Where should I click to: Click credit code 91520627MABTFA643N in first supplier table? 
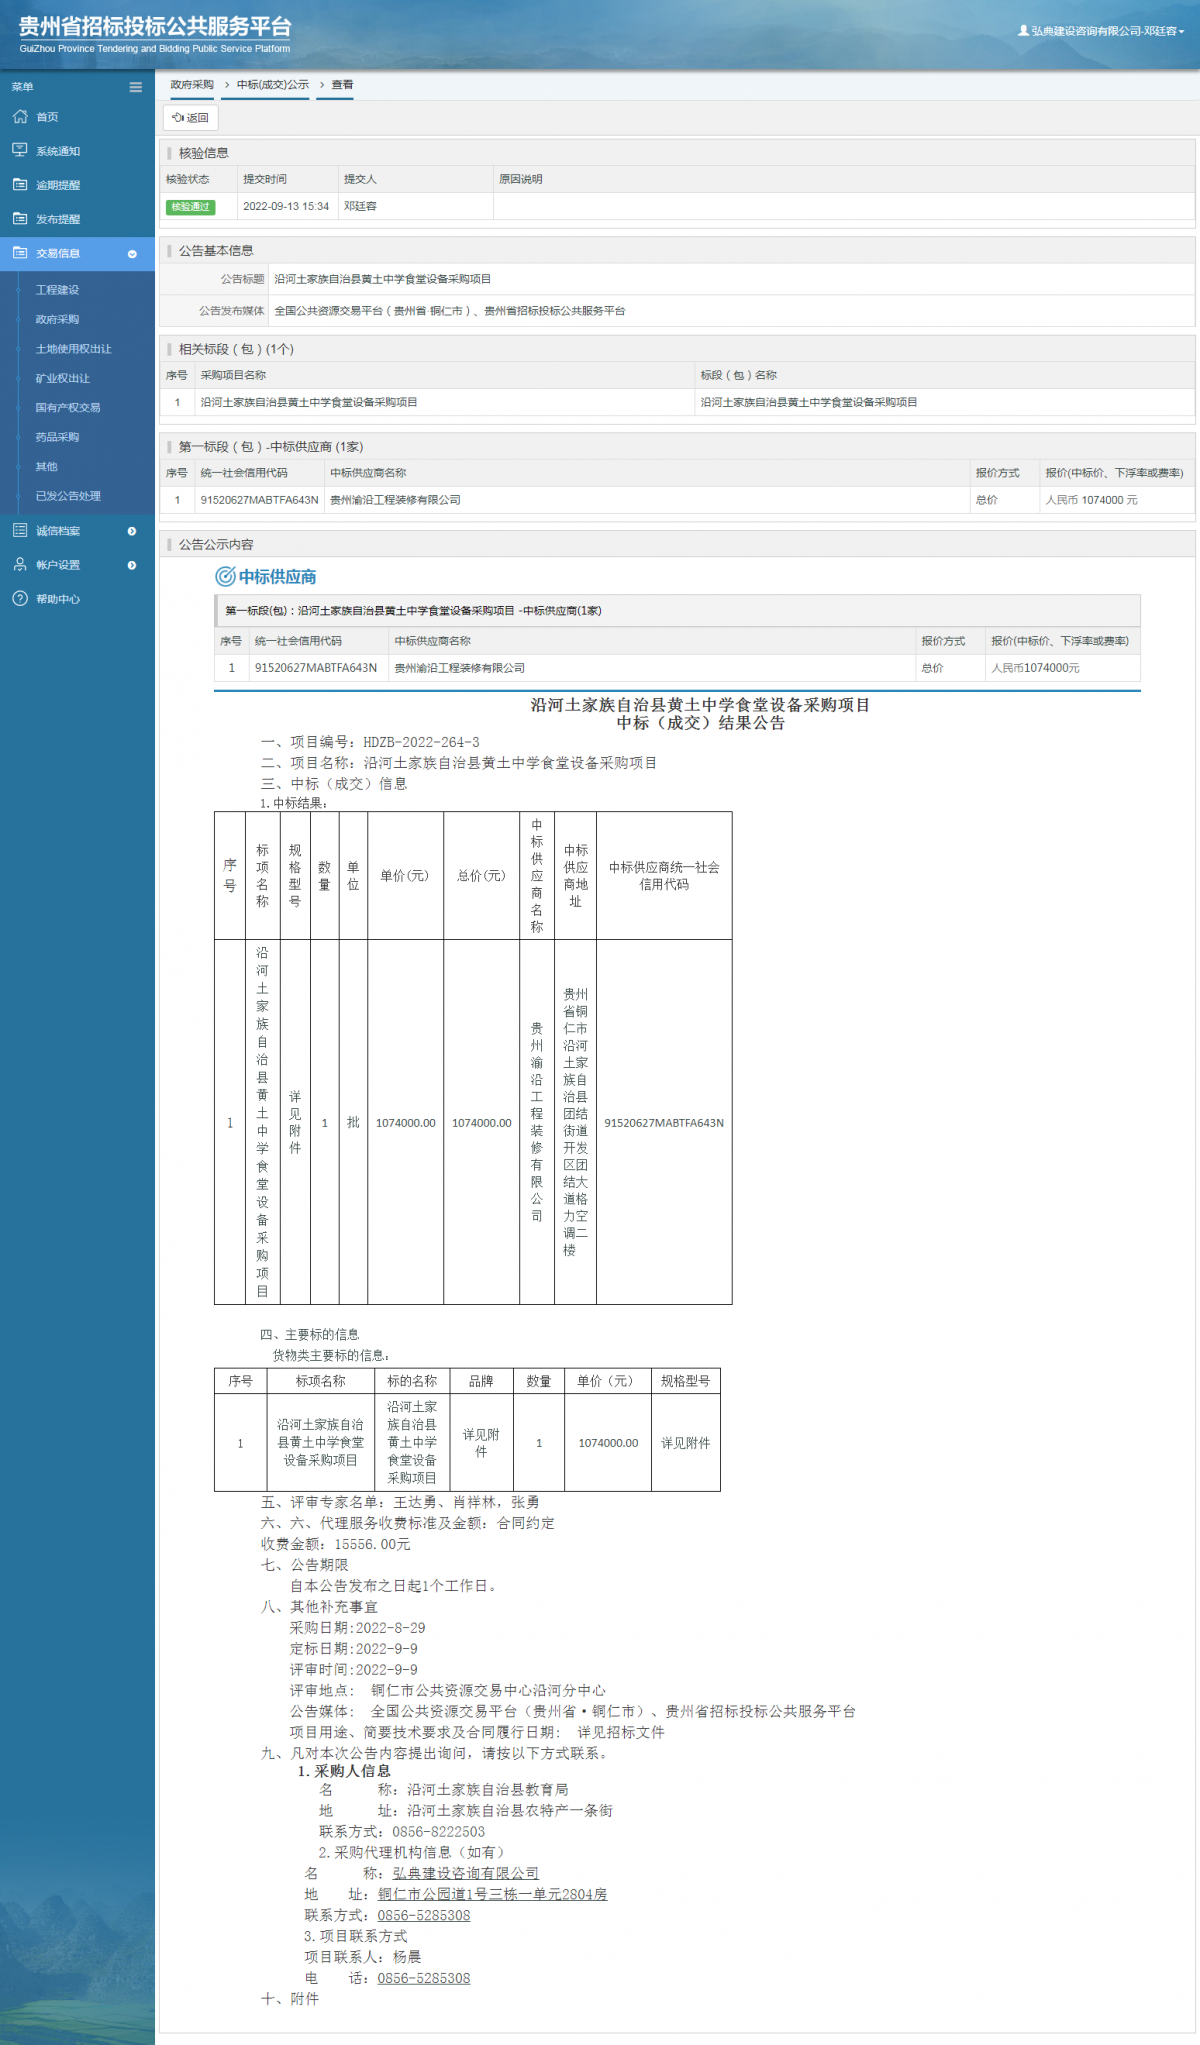(259, 500)
